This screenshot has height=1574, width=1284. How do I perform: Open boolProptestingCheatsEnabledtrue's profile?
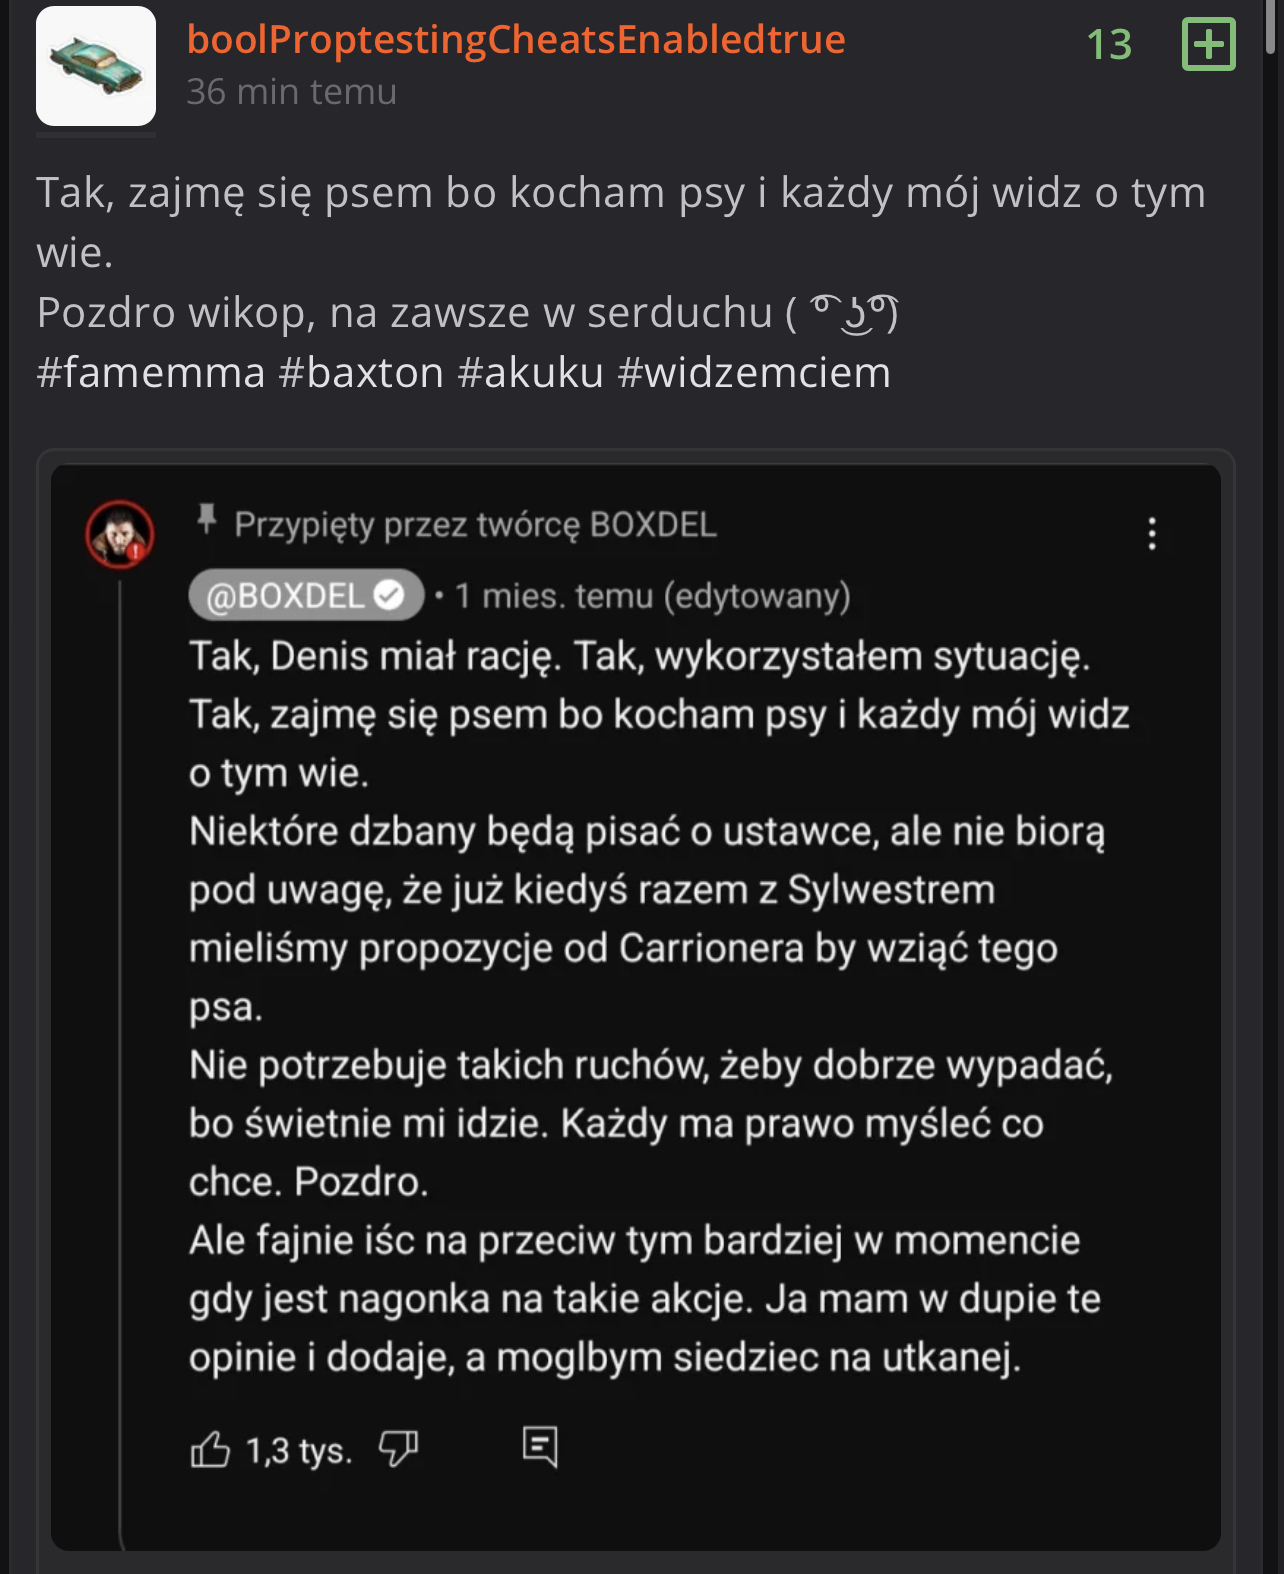516,40
